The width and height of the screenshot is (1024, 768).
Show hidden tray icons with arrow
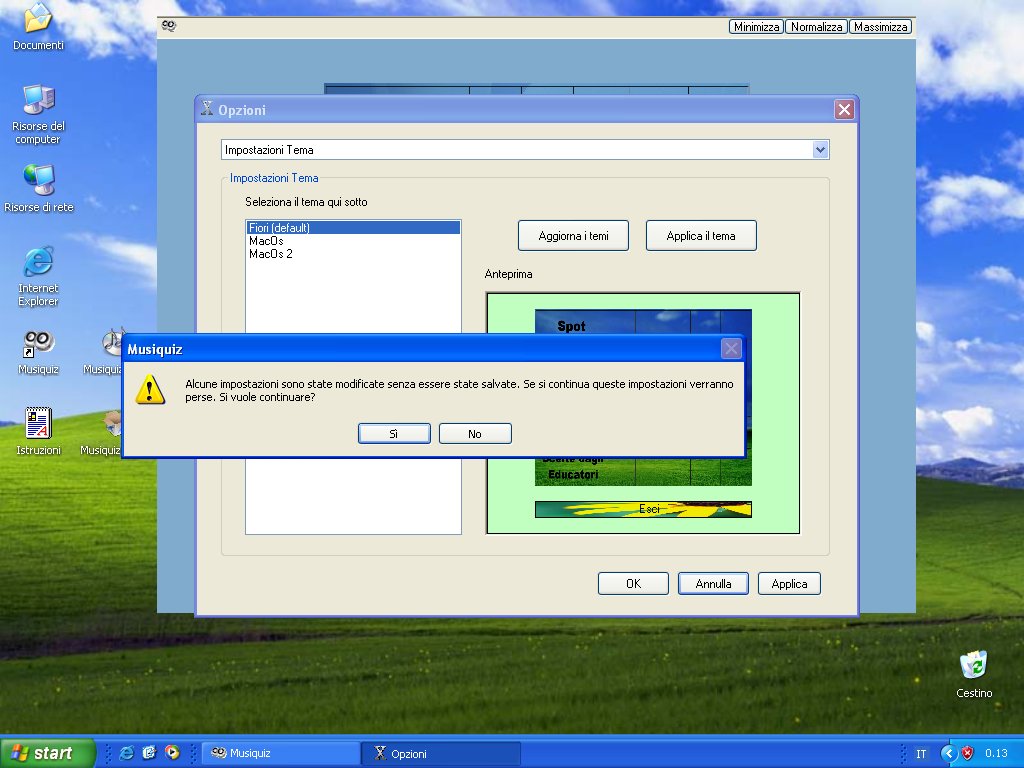point(948,753)
